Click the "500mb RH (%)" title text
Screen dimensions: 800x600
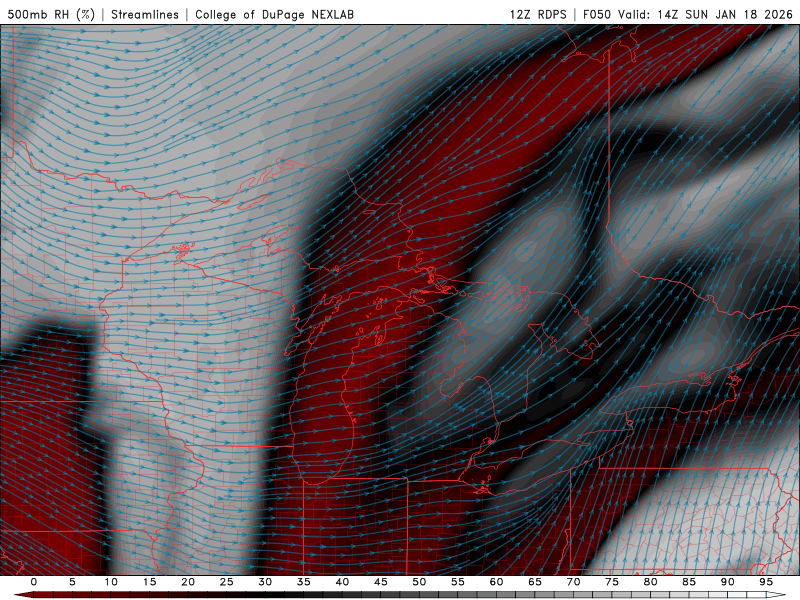pyautogui.click(x=51, y=14)
